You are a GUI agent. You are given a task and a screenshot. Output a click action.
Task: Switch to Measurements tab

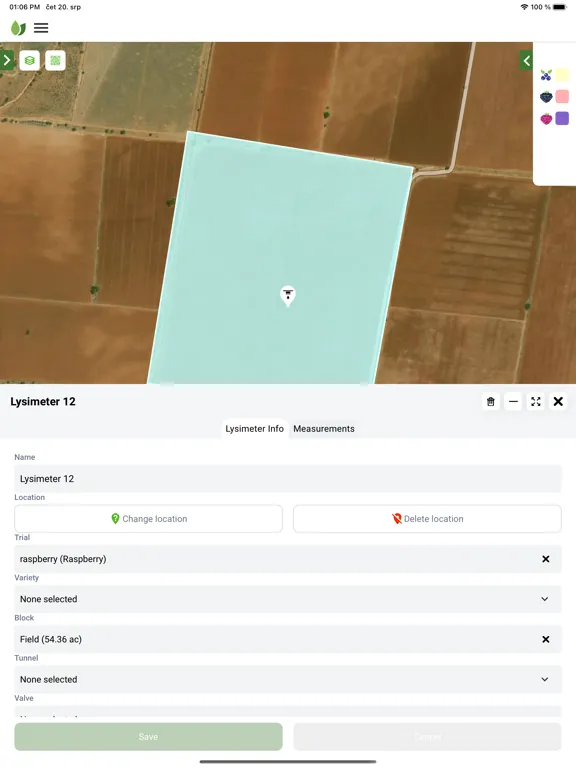[x=324, y=429]
